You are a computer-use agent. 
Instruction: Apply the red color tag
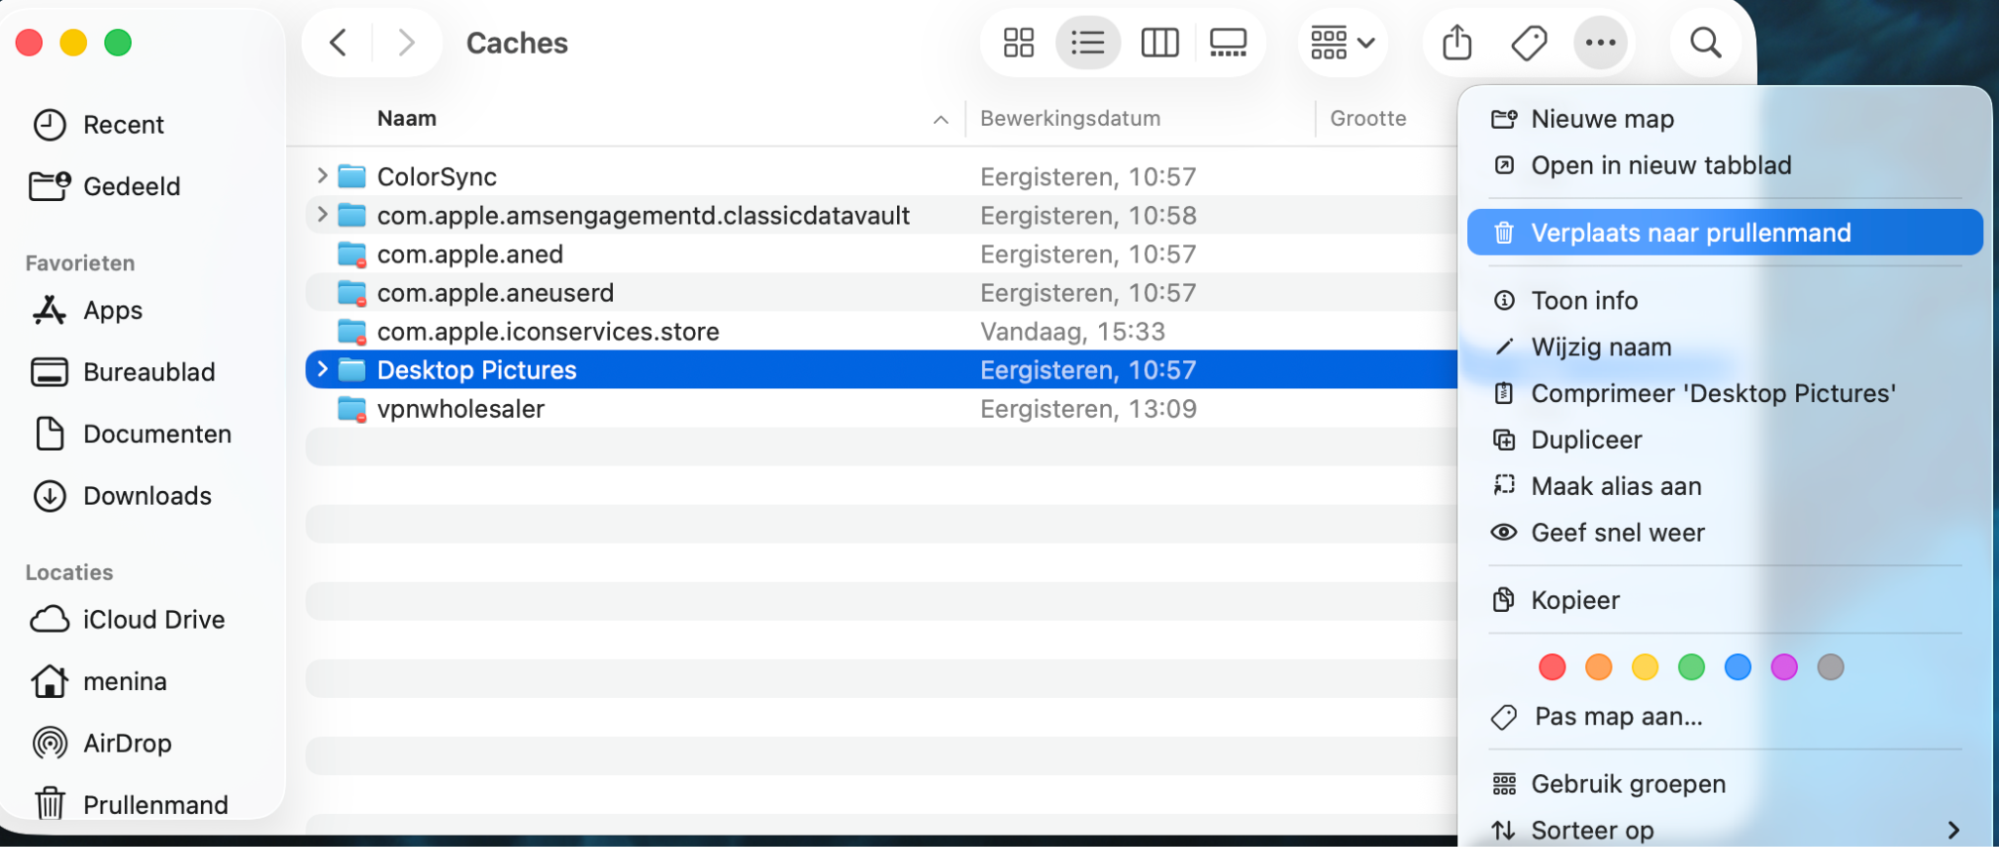tap(1552, 667)
